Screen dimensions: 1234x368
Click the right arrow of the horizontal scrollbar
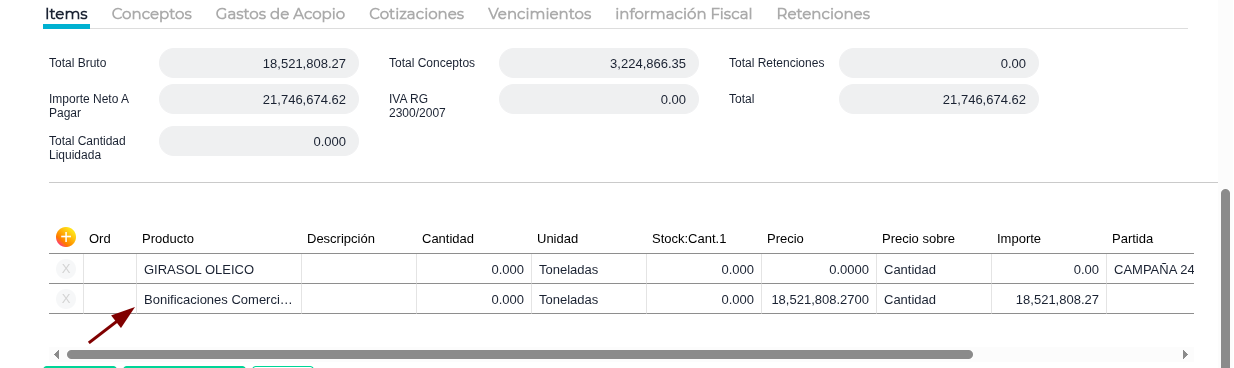[1185, 354]
